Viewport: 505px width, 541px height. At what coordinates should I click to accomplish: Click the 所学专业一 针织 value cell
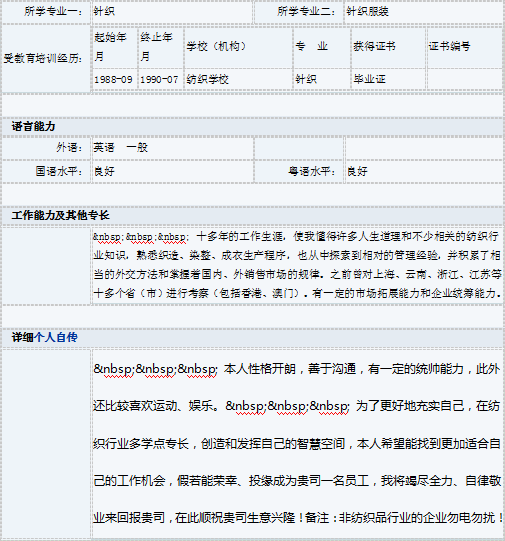172,12
